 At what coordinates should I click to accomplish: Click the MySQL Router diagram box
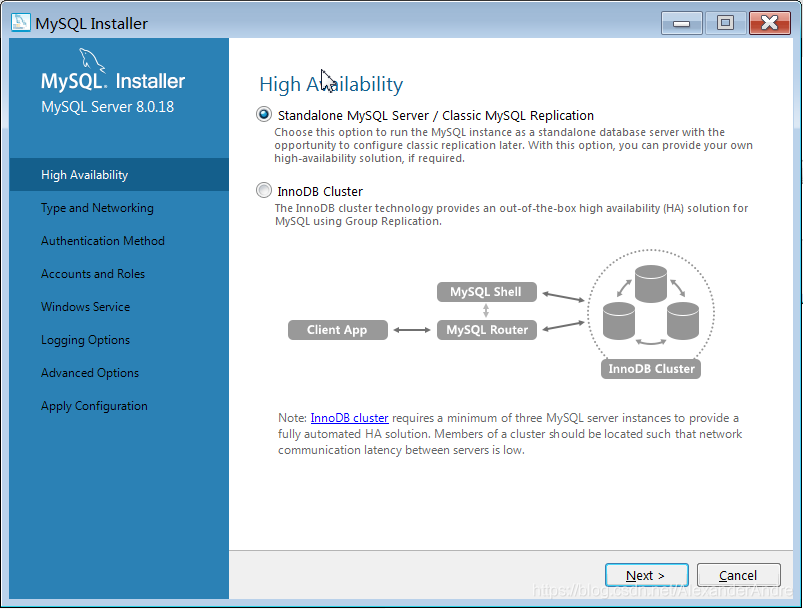[x=487, y=330]
